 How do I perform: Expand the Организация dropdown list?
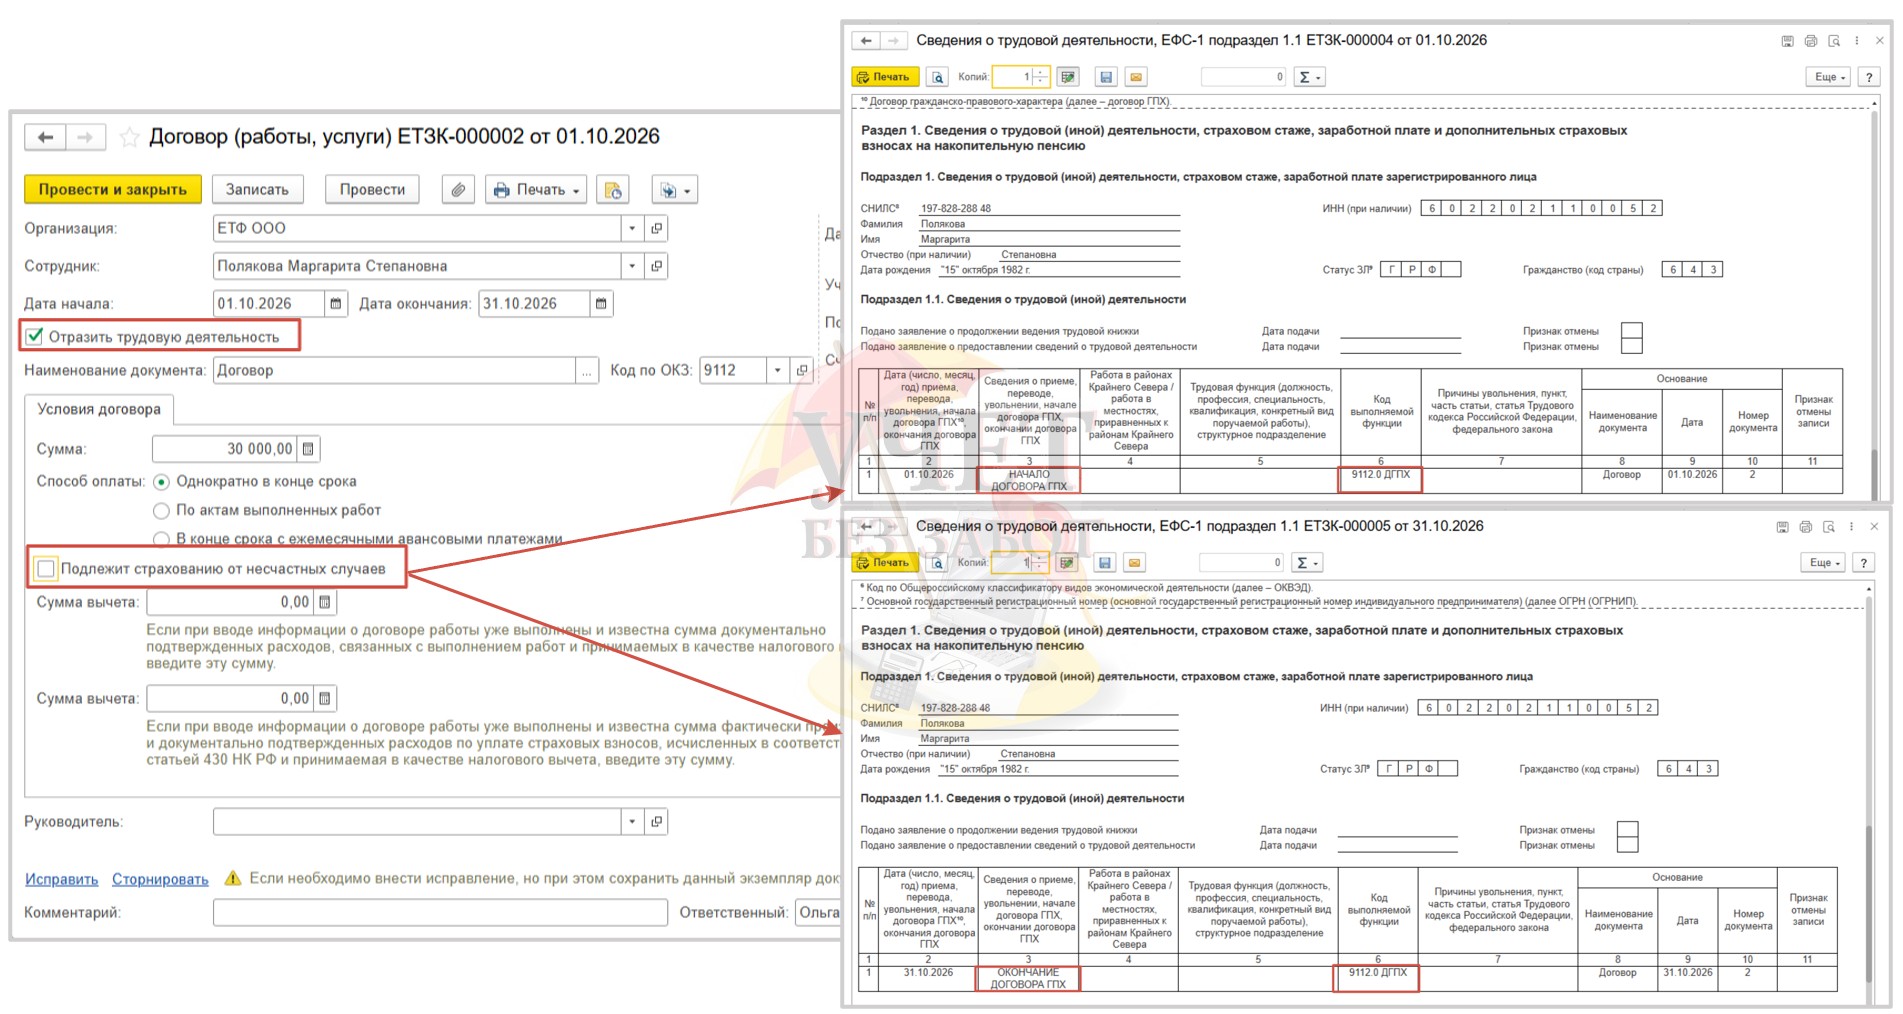coord(632,228)
